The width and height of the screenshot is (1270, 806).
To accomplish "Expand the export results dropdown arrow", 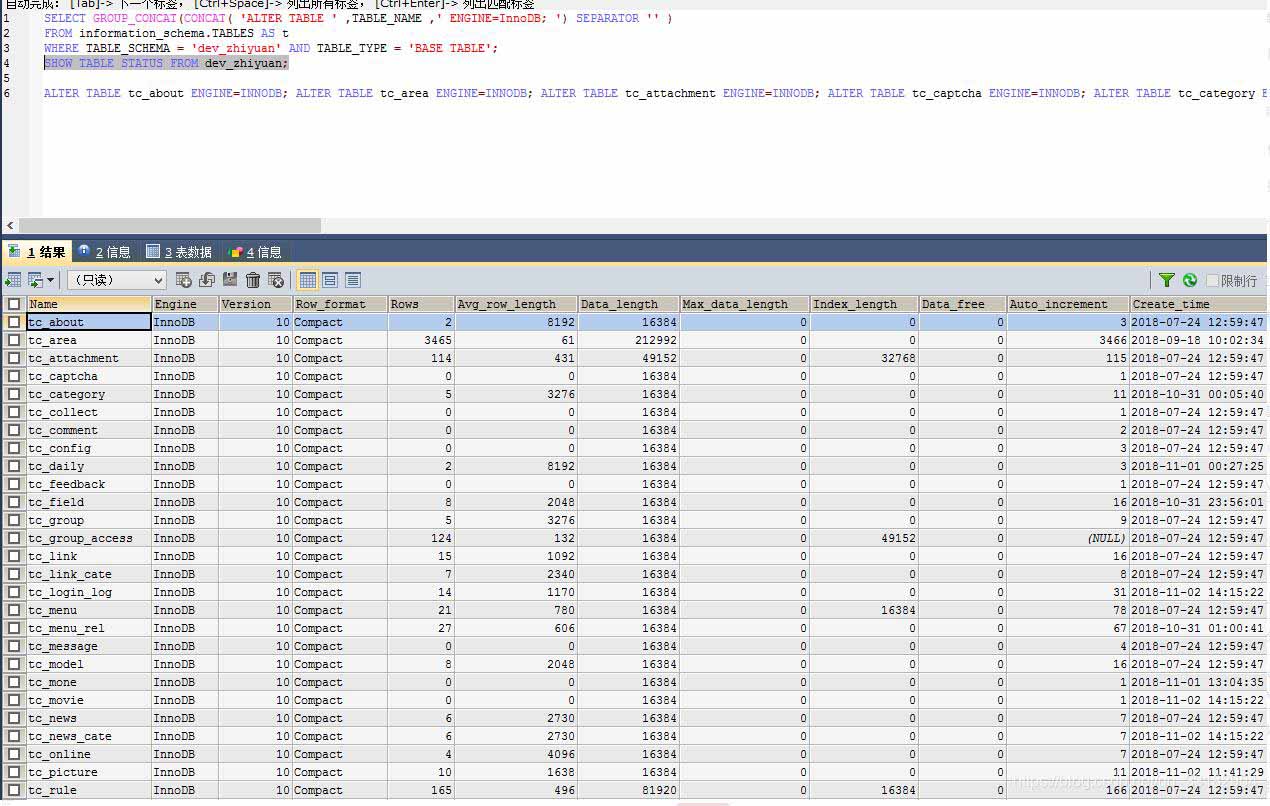I will pos(50,280).
